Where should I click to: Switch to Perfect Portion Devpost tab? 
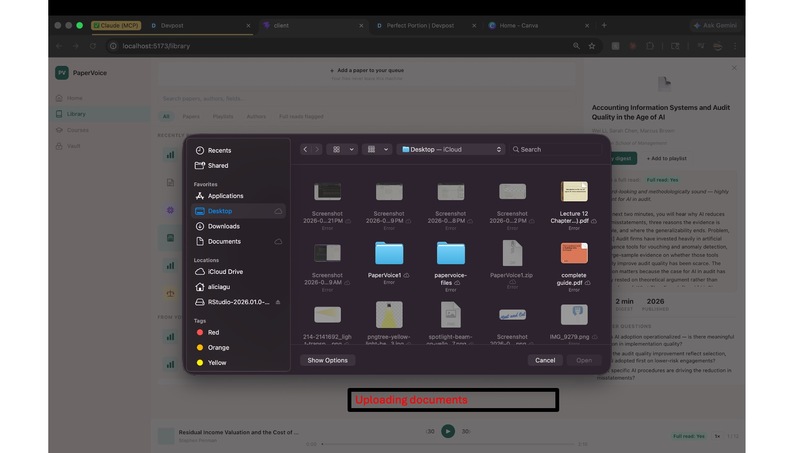426,25
